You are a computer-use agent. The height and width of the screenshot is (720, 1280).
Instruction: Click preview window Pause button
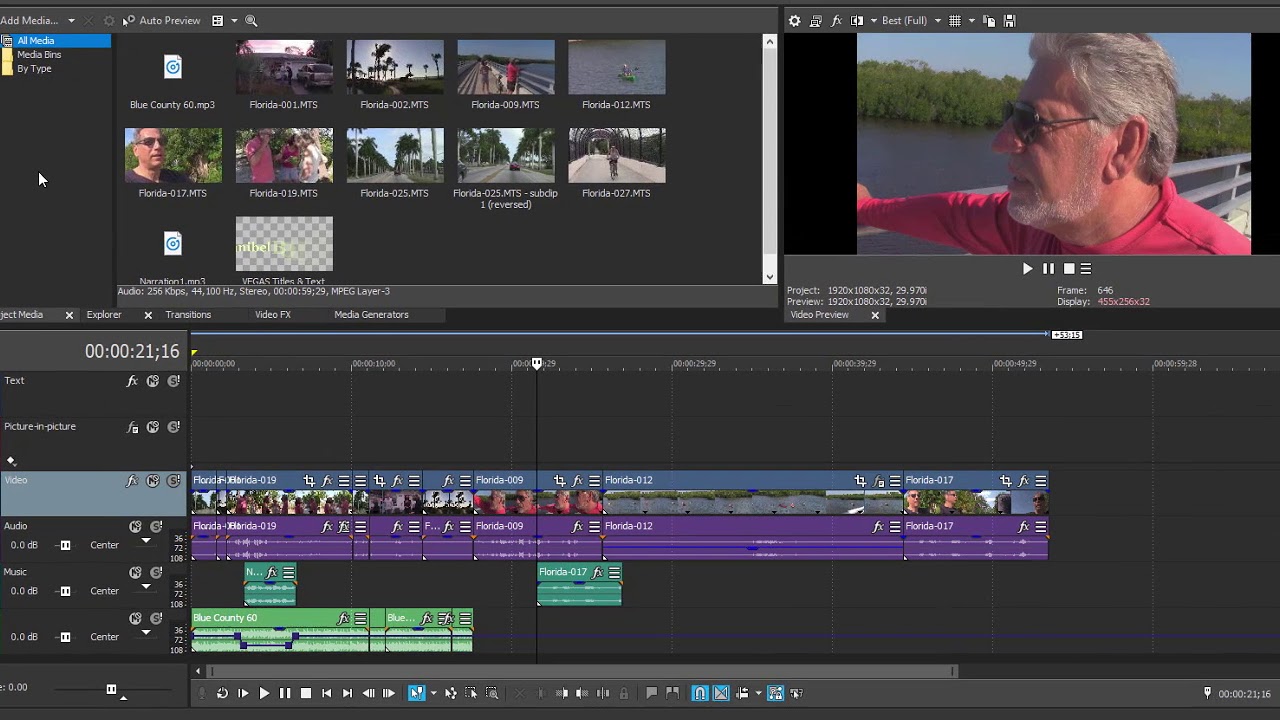pyautogui.click(x=1048, y=269)
